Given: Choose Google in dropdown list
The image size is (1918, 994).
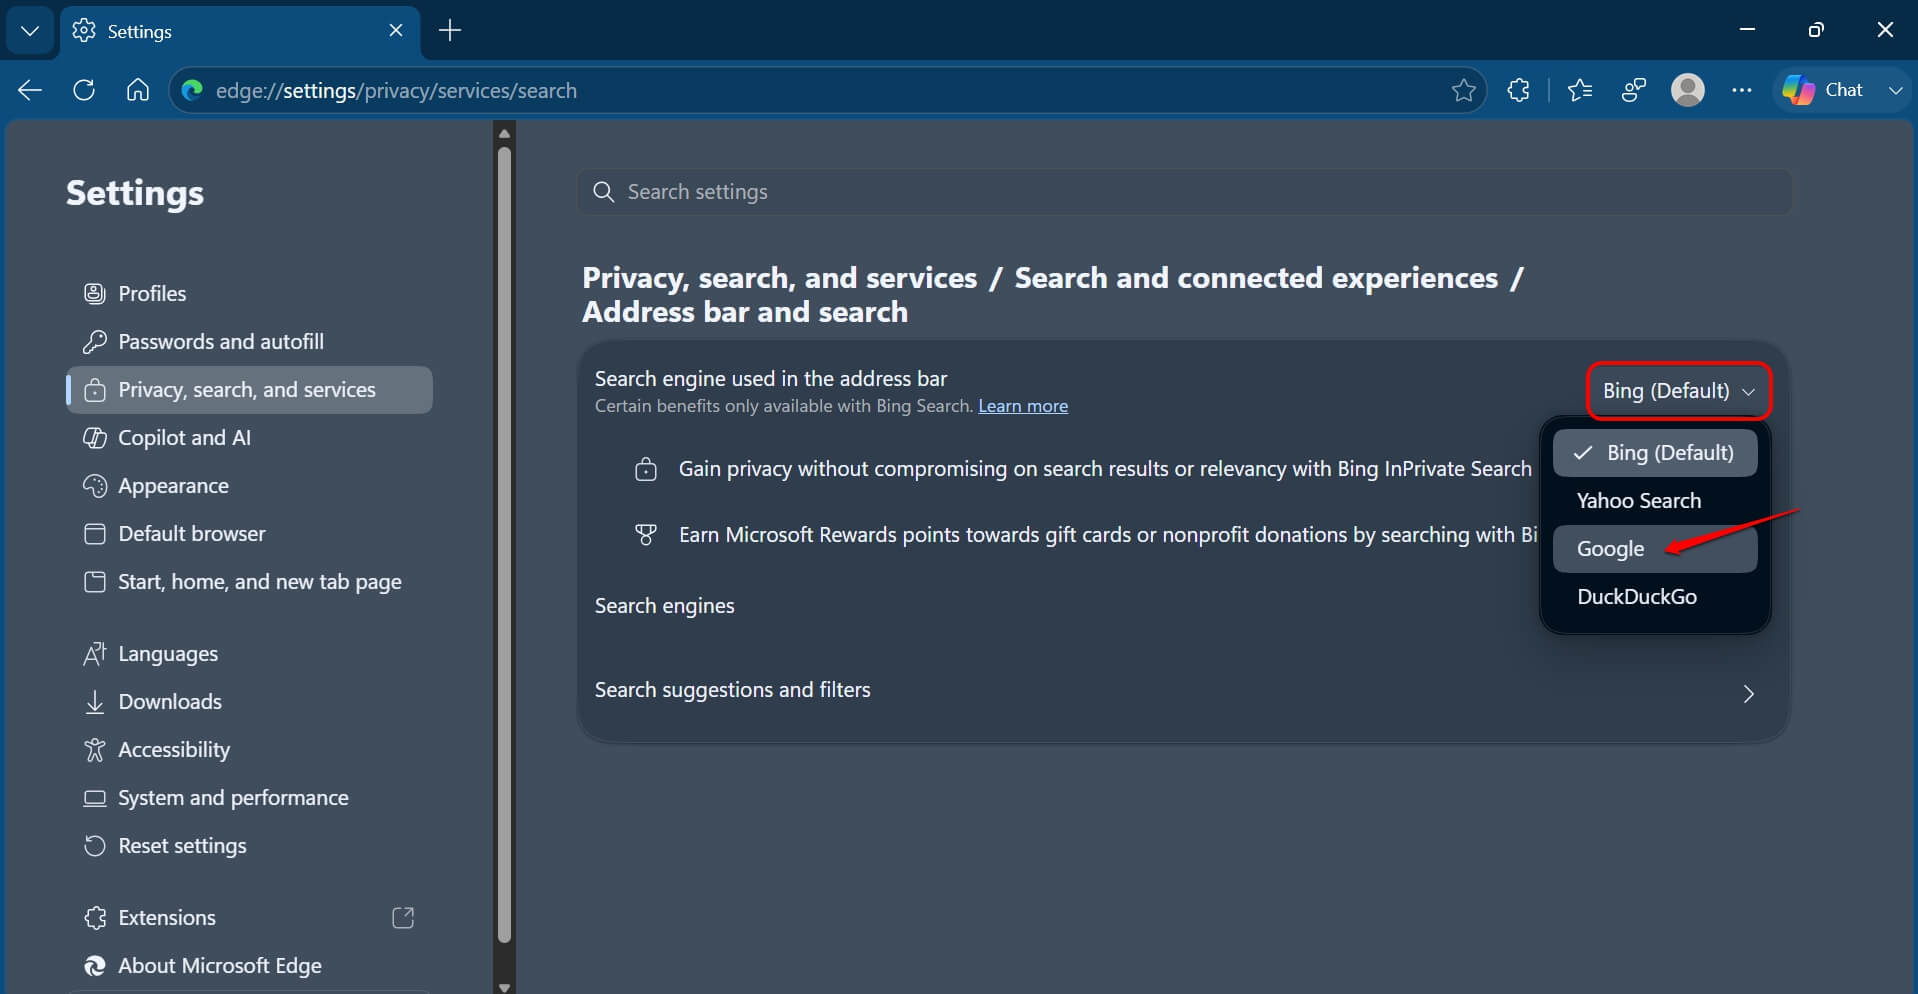Looking at the screenshot, I should [1655, 549].
